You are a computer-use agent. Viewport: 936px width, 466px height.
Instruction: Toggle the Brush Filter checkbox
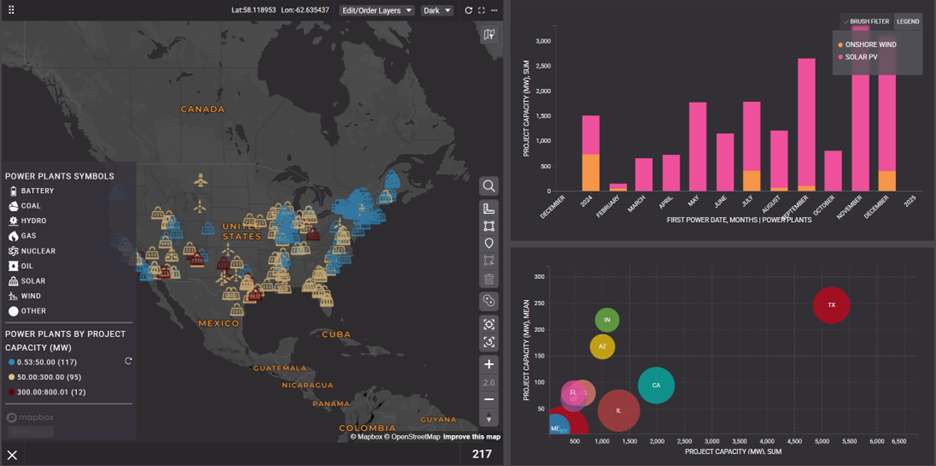[846, 21]
